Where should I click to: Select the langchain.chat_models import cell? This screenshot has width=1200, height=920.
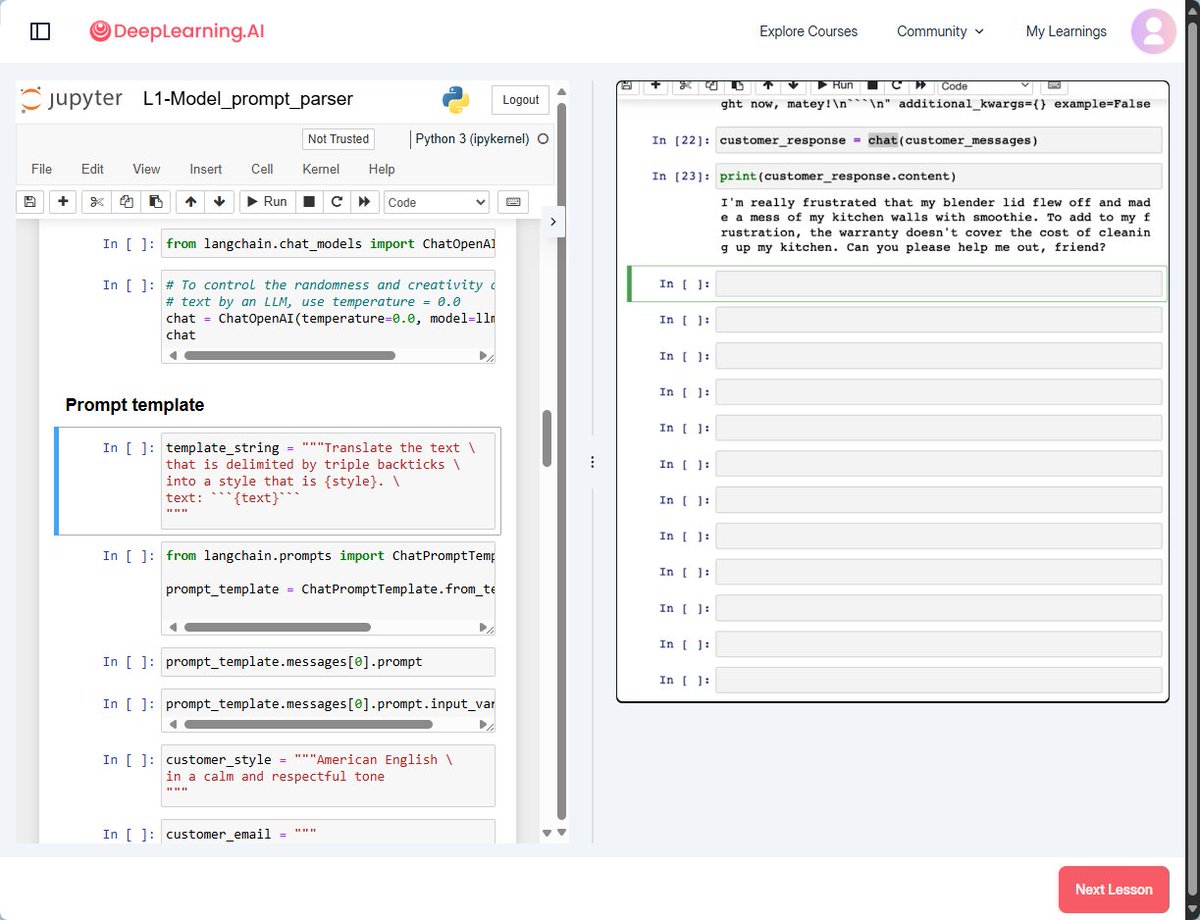[328, 245]
